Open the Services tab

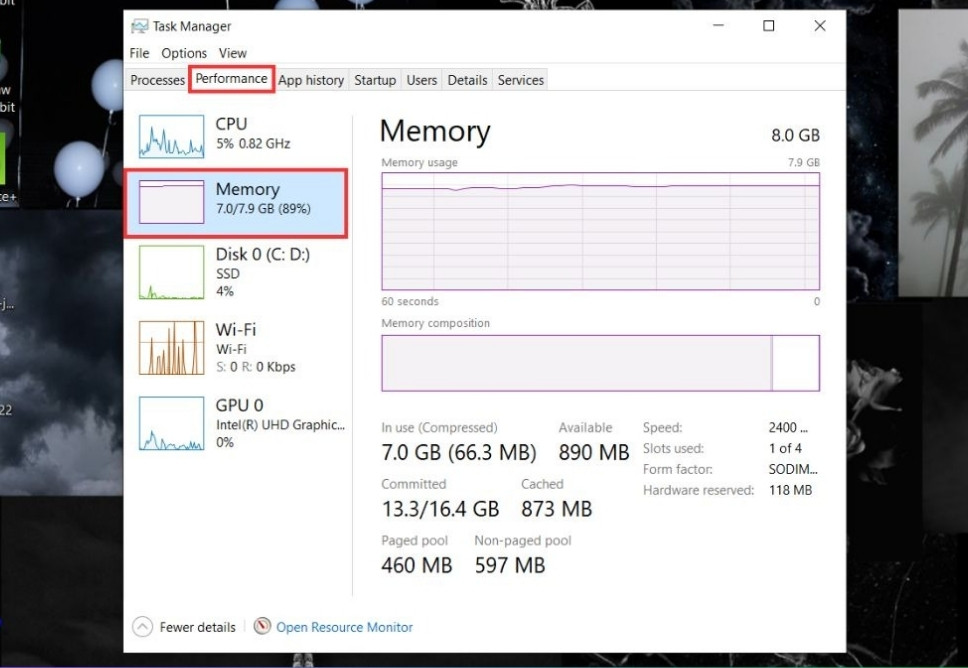pyautogui.click(x=520, y=80)
